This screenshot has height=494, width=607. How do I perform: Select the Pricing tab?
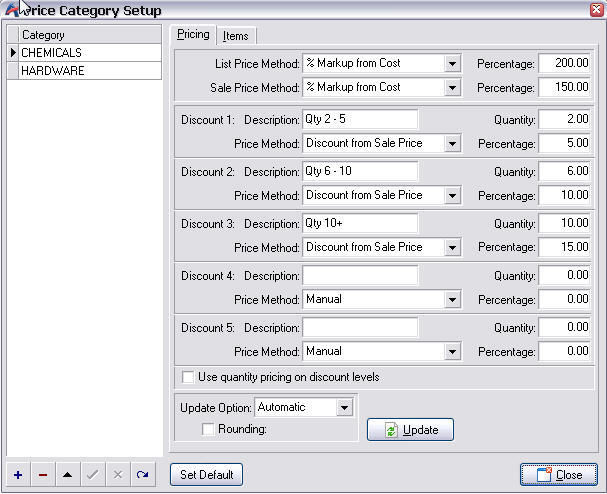(x=193, y=34)
